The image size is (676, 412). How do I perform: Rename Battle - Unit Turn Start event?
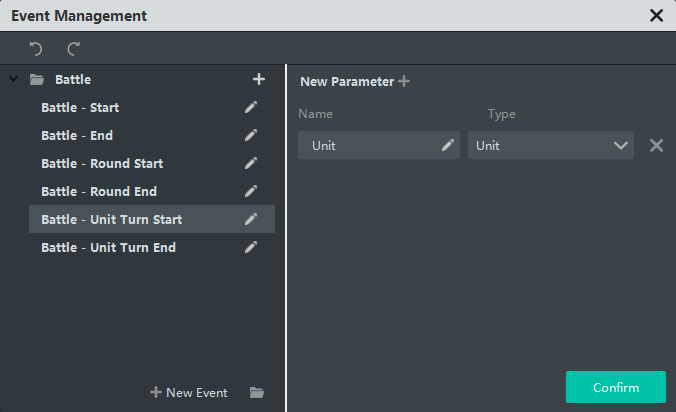tap(251, 219)
